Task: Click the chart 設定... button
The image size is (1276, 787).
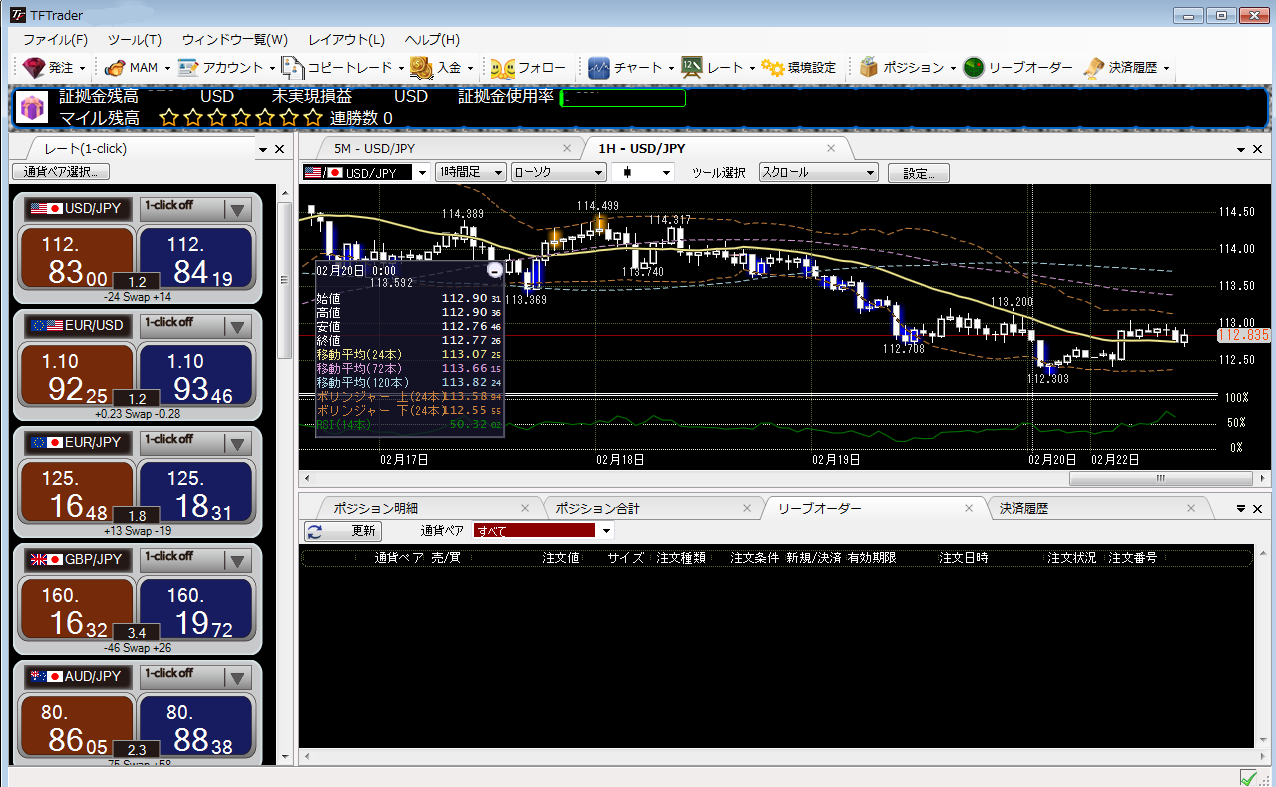Action: [919, 173]
